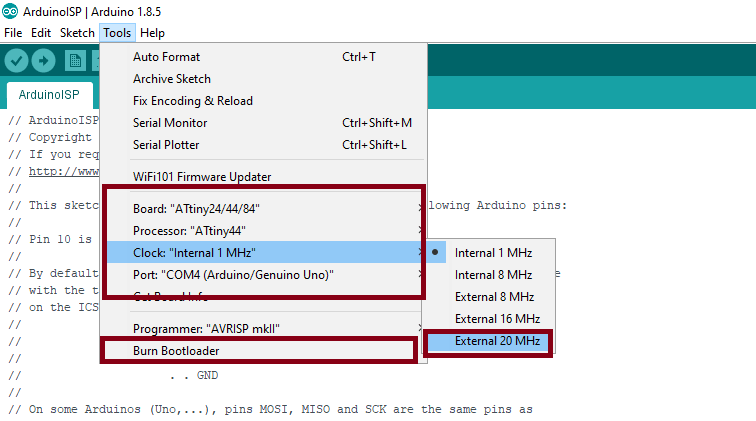Expand the Board "ATtiny24/44/84" submenu
This screenshot has height=421, width=756.
tap(264, 209)
